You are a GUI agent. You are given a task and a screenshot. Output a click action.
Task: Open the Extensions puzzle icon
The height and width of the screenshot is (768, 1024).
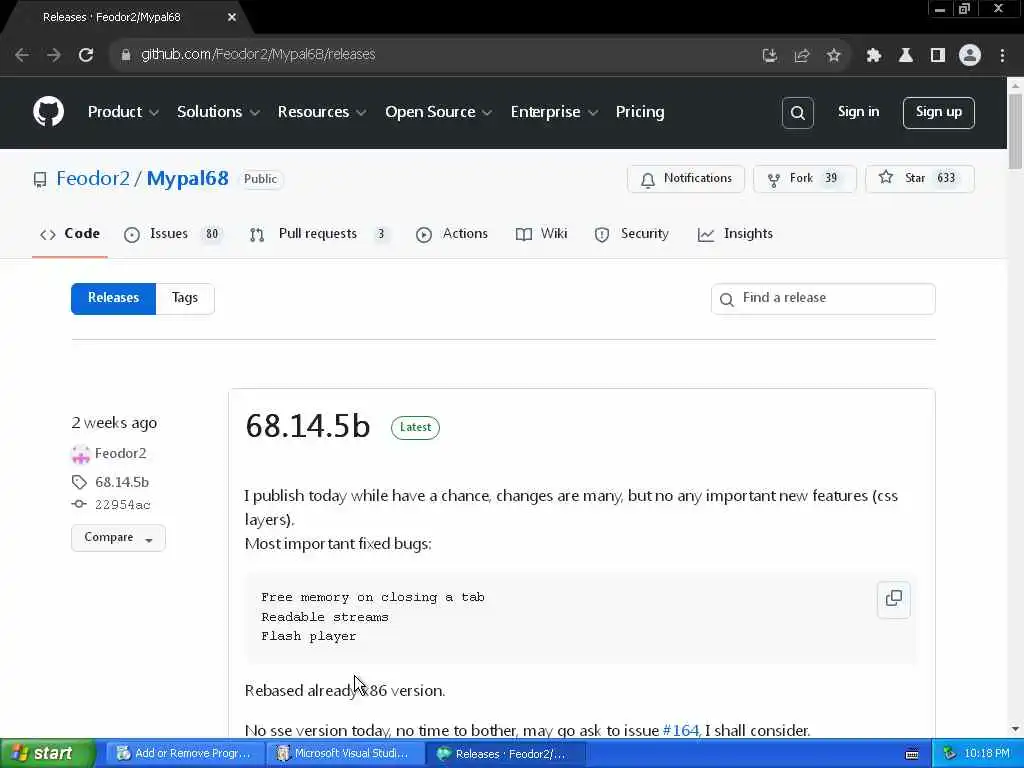click(874, 56)
